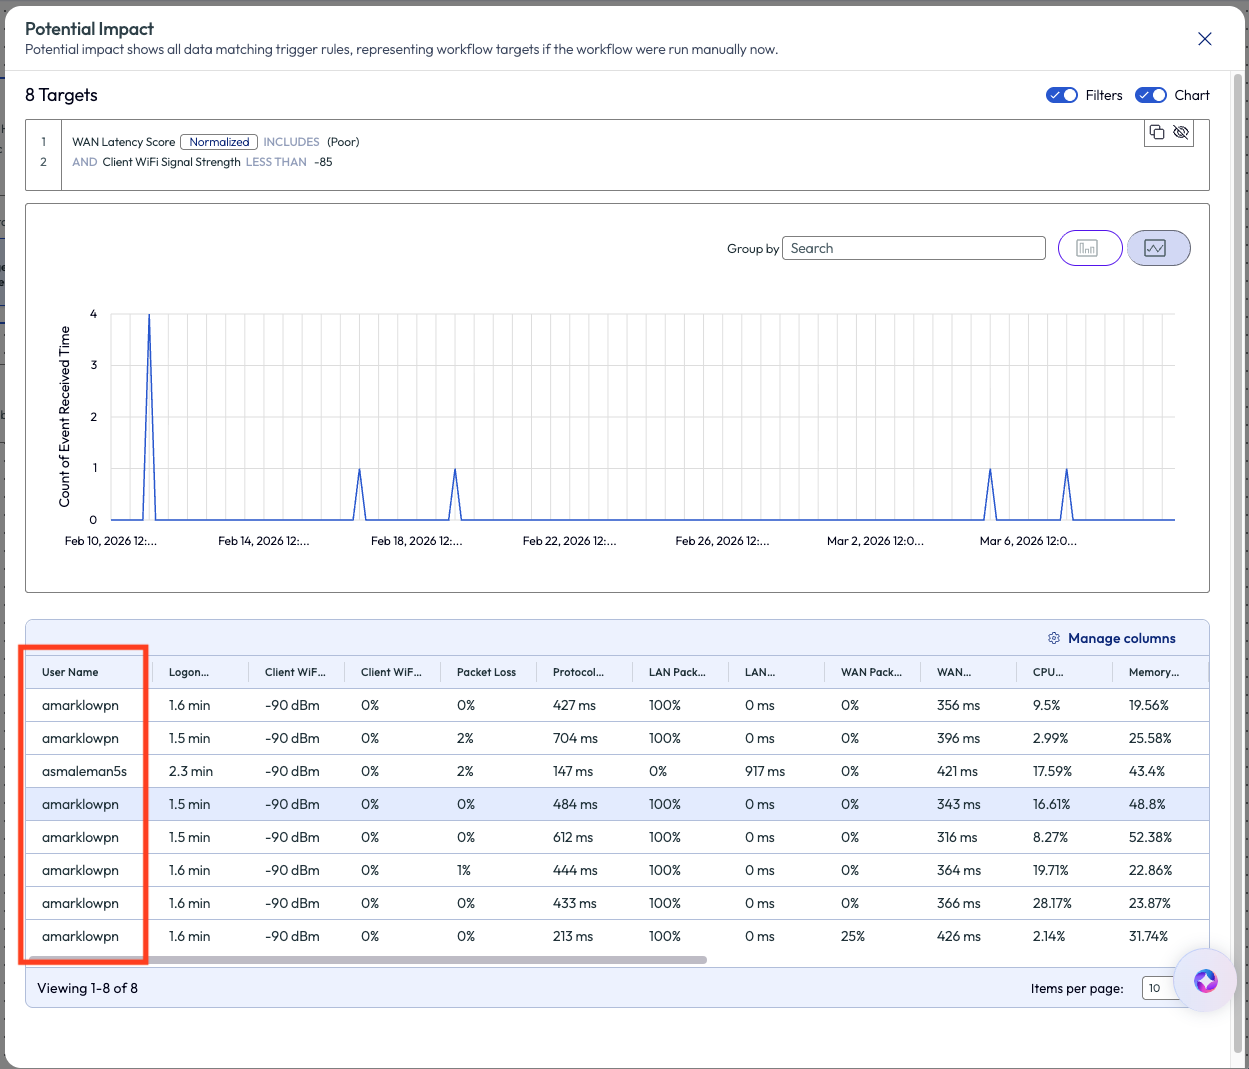Sort by Packet Loss column header
The width and height of the screenshot is (1249, 1069).
pos(486,672)
